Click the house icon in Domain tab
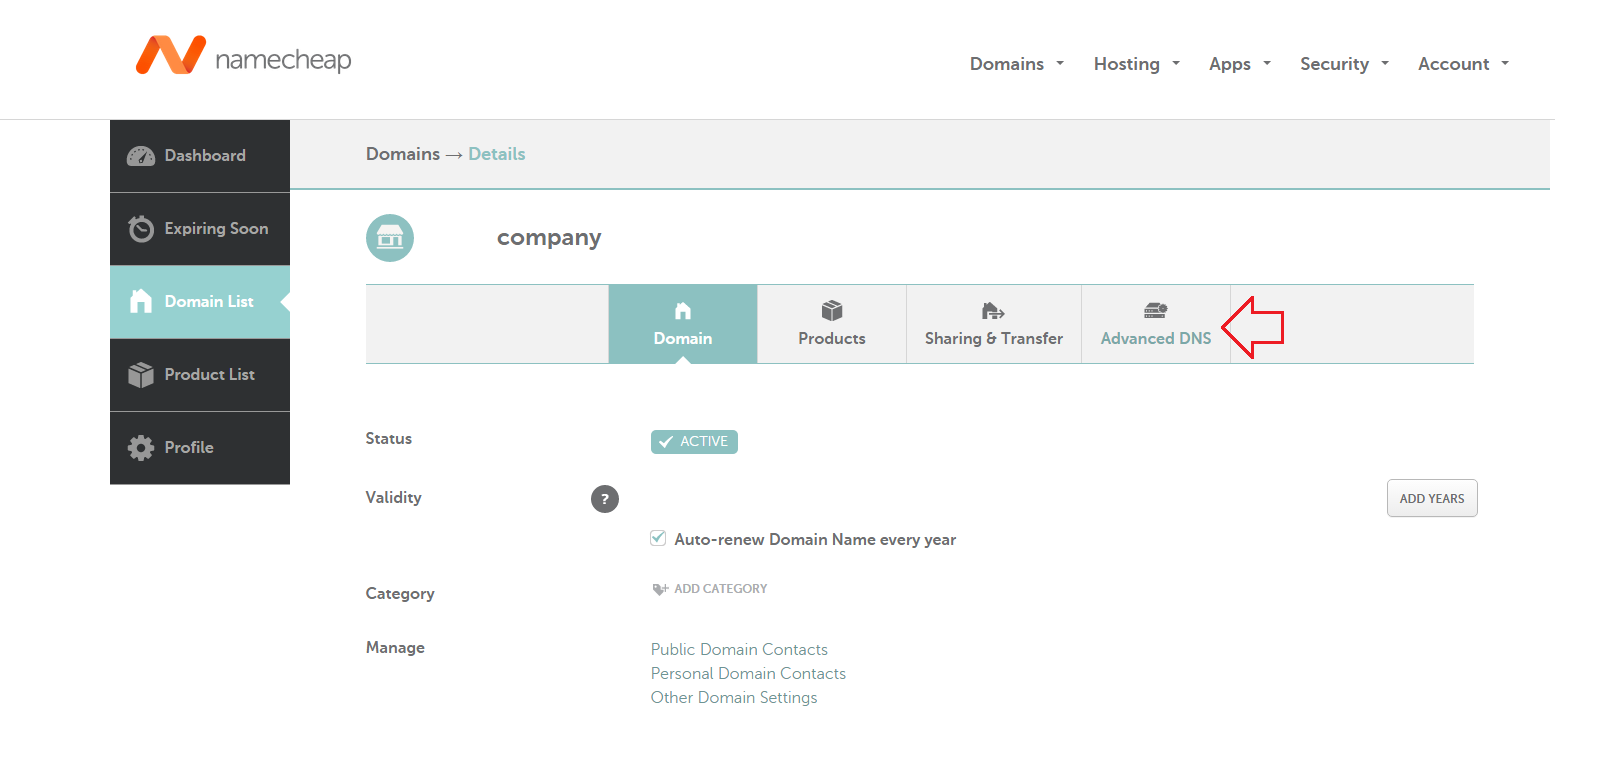The width and height of the screenshot is (1615, 758). click(683, 311)
